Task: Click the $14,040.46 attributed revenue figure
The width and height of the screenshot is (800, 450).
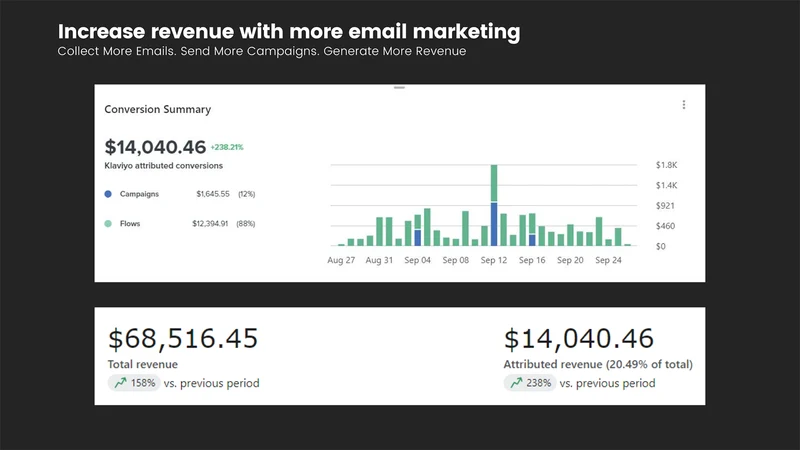Action: pos(579,339)
